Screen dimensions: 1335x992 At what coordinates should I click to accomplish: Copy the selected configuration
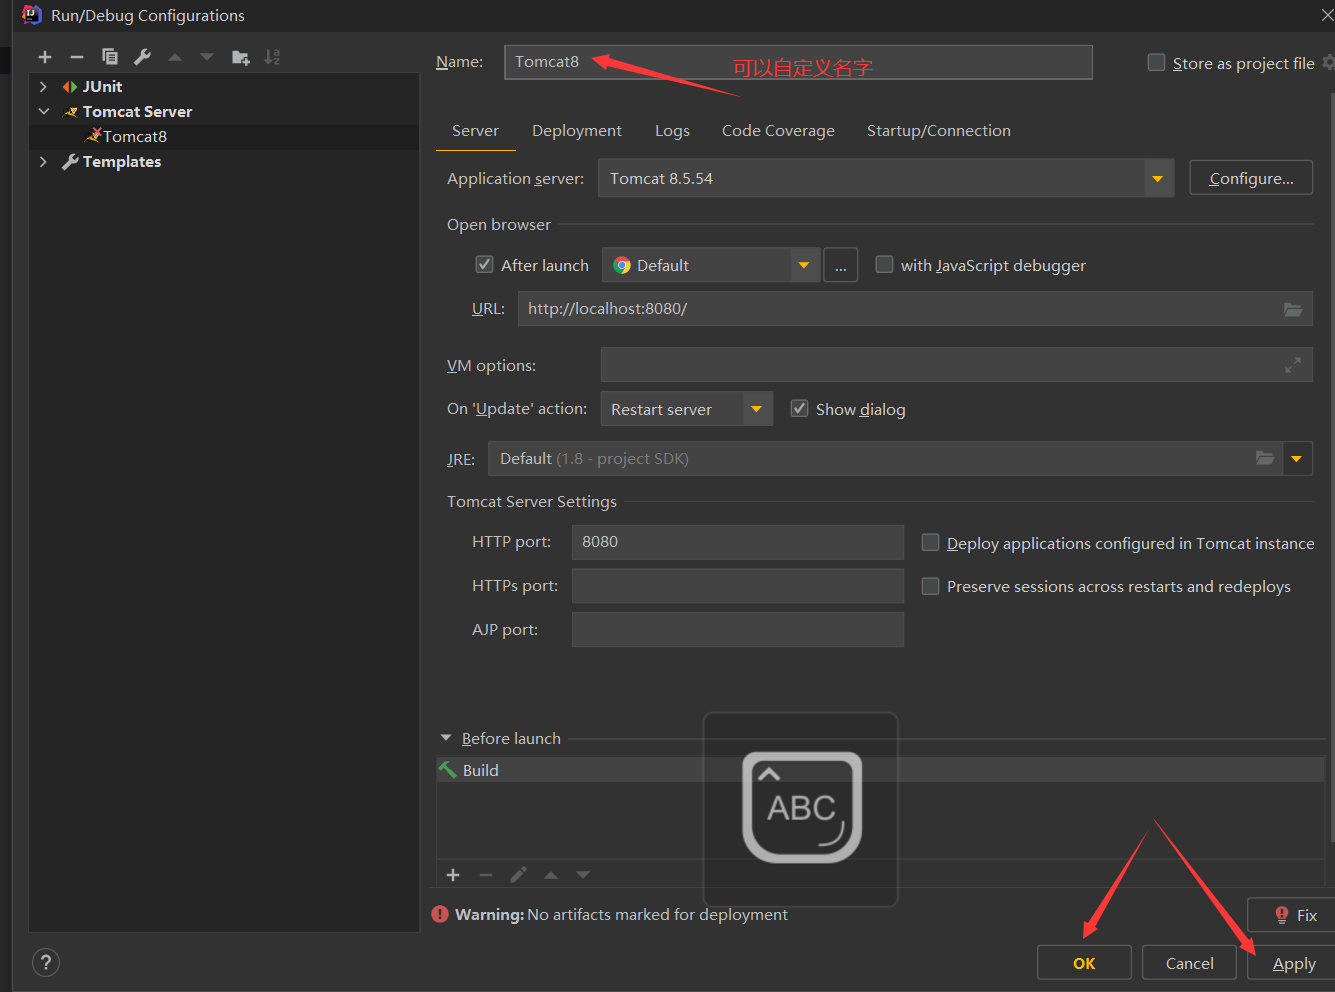pos(110,57)
